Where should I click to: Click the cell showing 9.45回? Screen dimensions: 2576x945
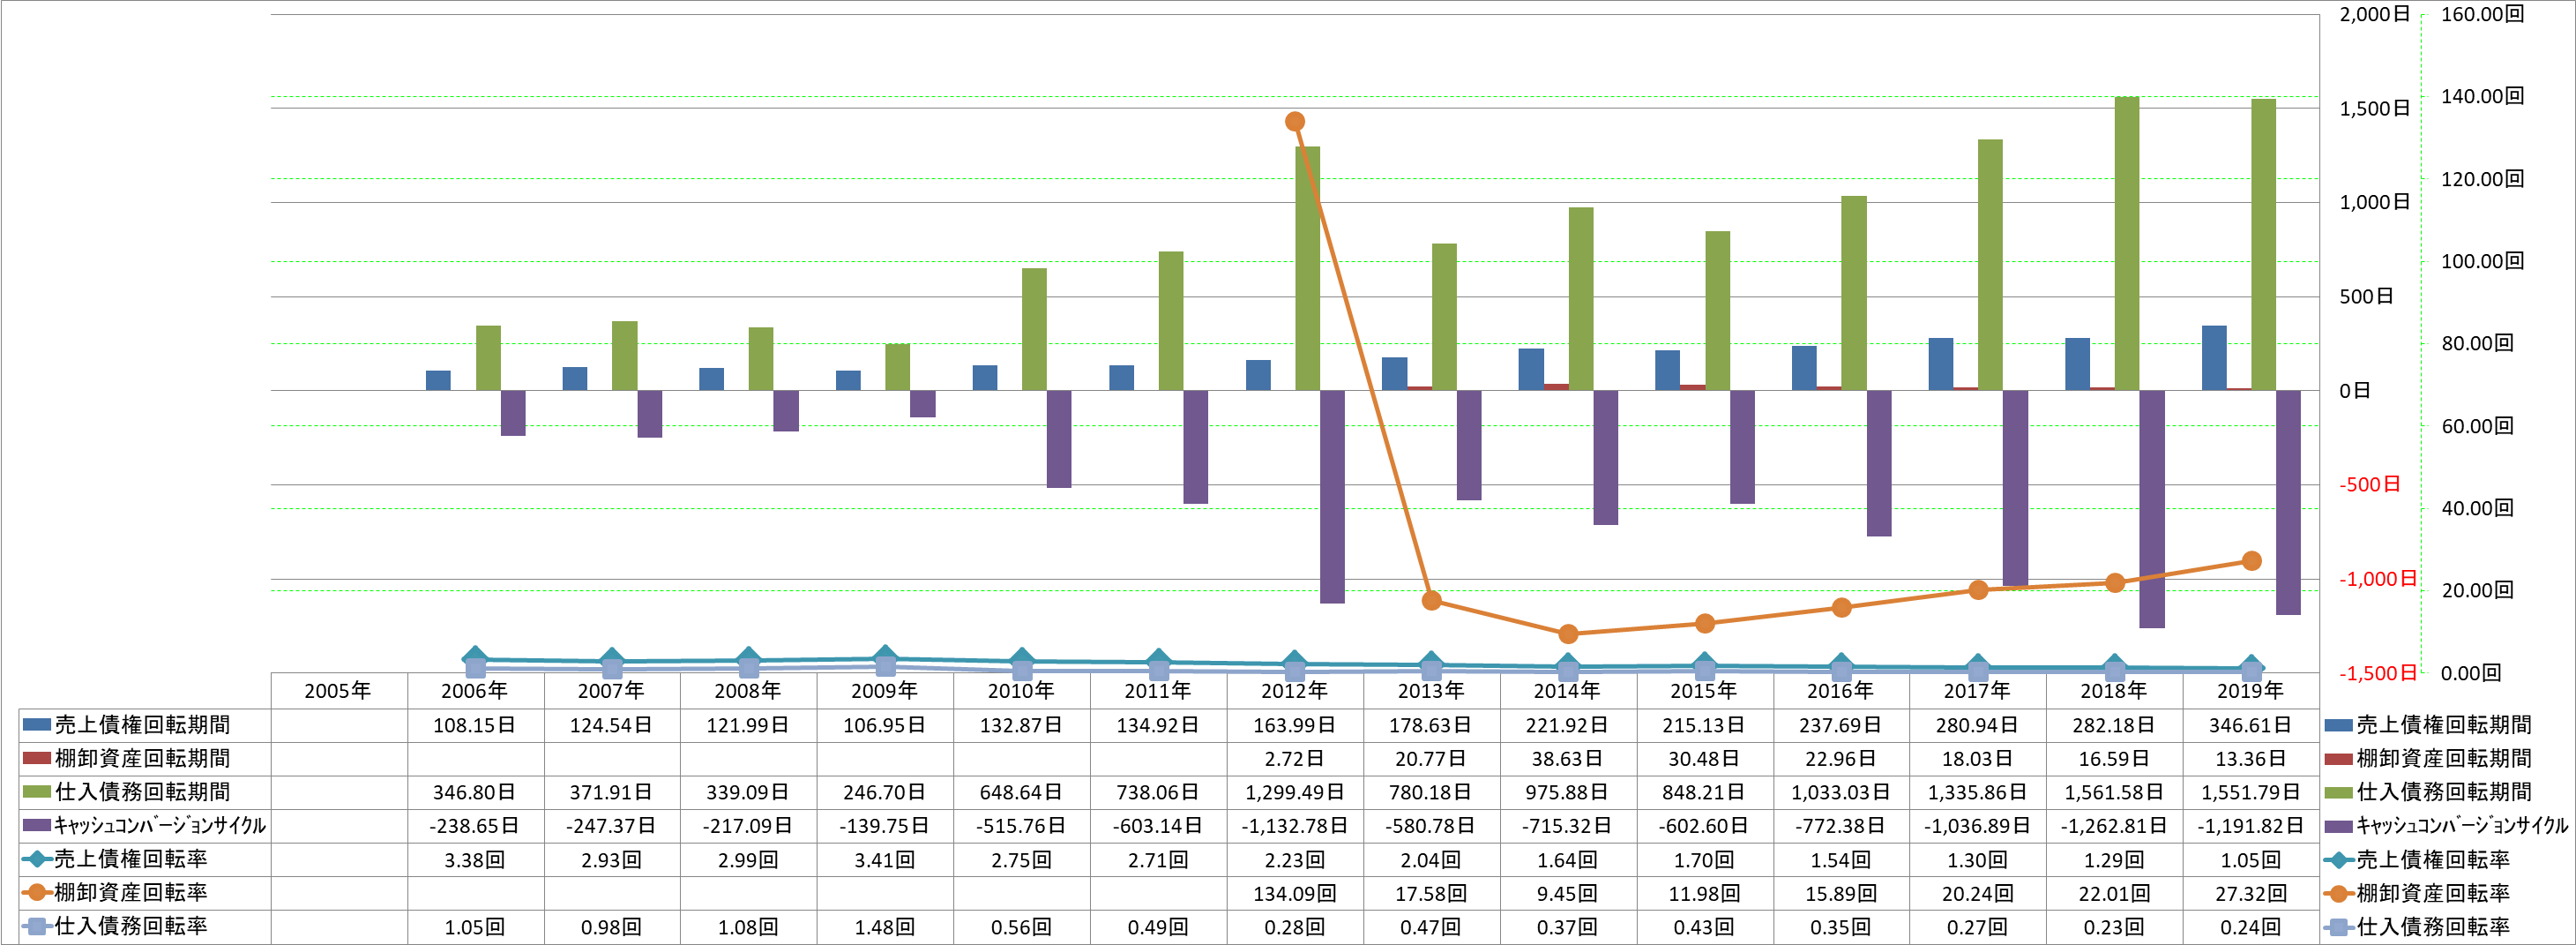pyautogui.click(x=1568, y=893)
